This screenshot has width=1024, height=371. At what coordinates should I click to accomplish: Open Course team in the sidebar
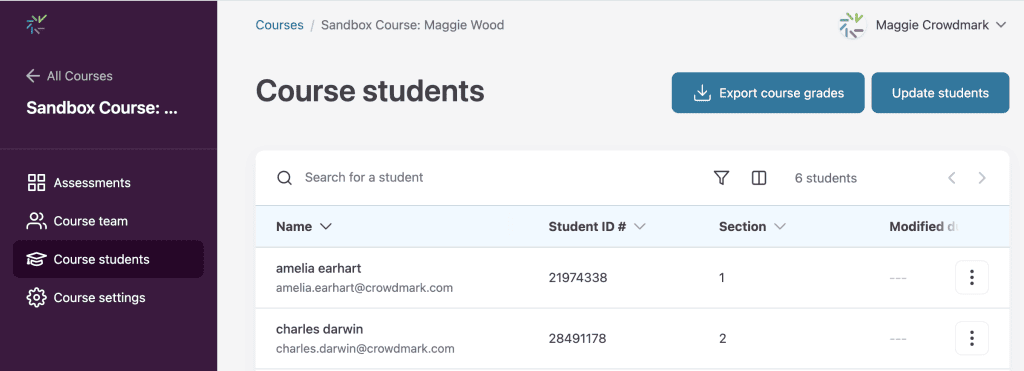click(108, 221)
